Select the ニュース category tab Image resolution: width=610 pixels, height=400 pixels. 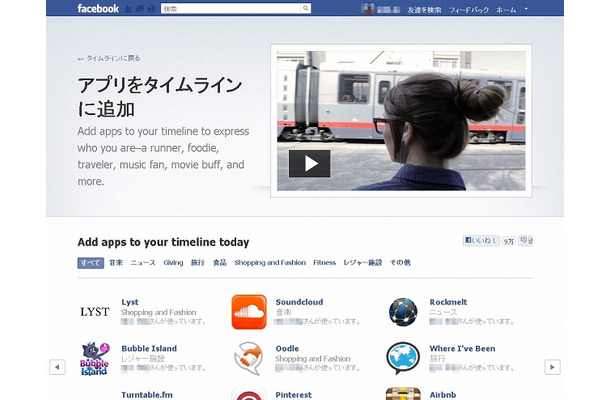(x=143, y=263)
